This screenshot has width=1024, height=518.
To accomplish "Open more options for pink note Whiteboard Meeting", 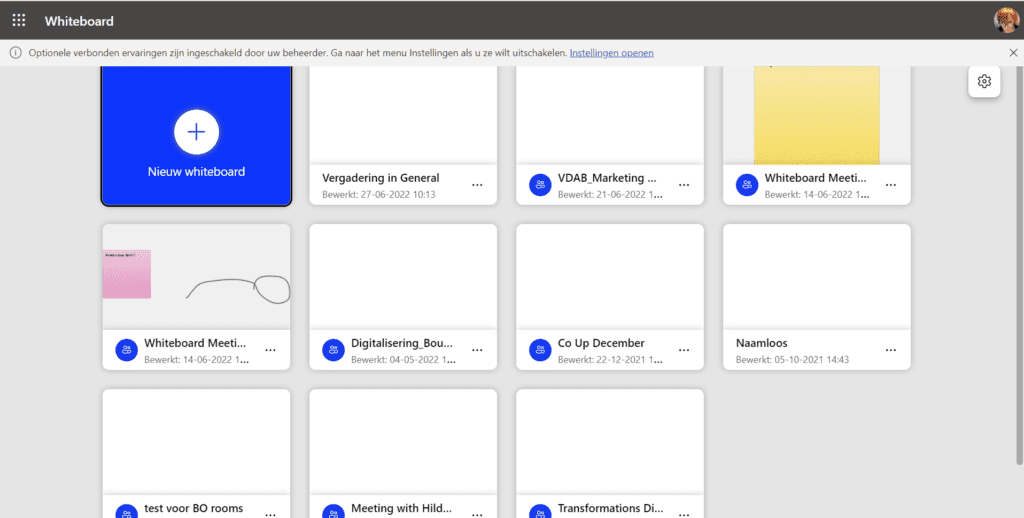I will [x=270, y=350].
